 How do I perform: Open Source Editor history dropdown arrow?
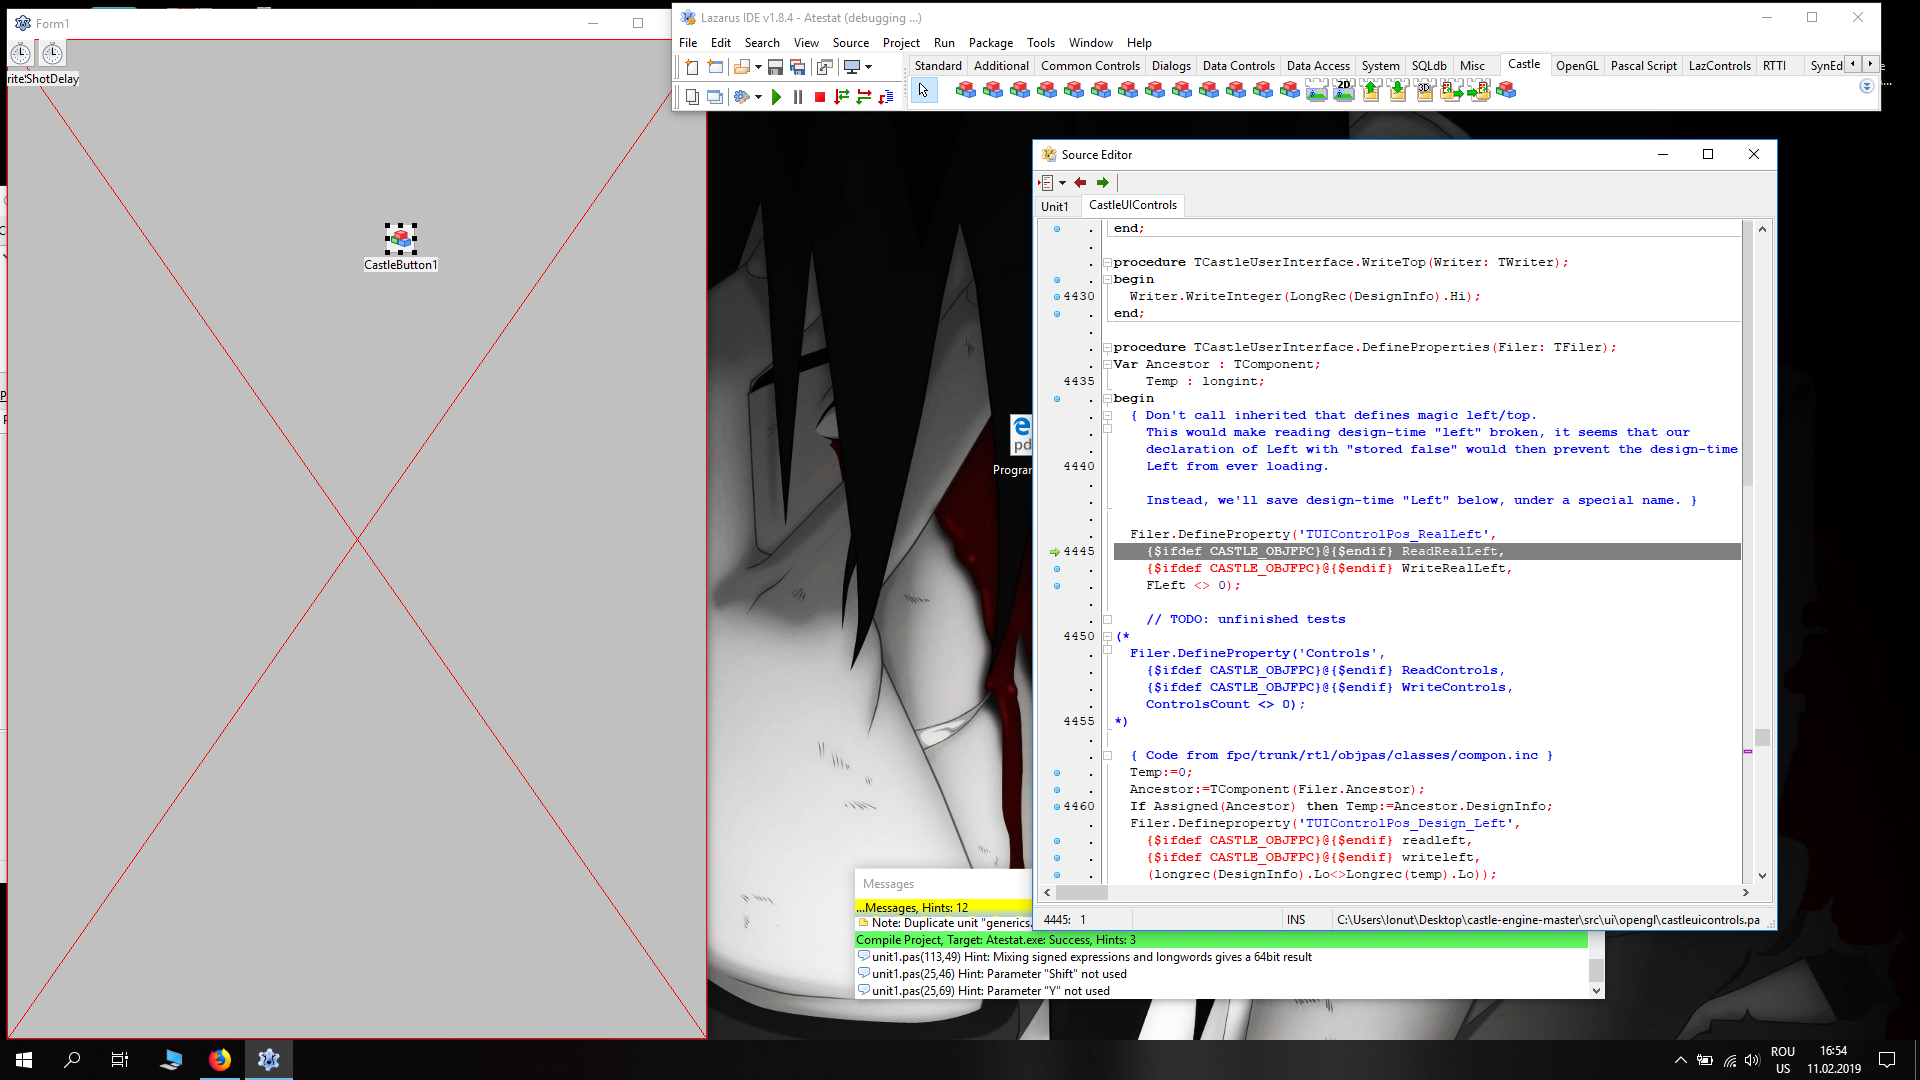click(x=1062, y=183)
